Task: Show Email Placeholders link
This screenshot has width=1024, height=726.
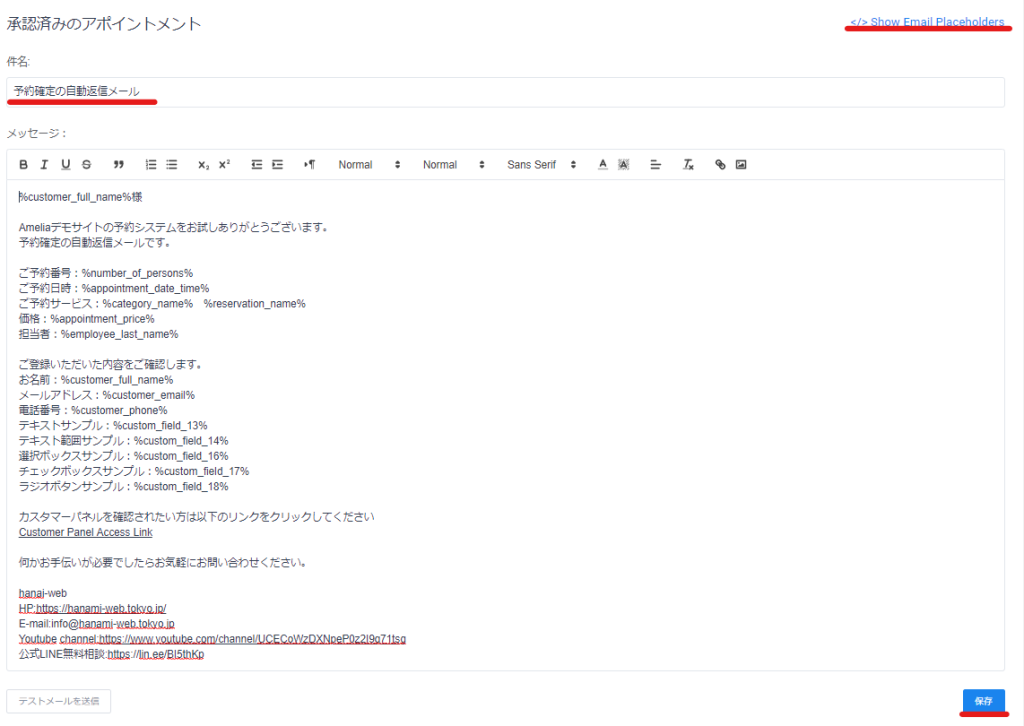Action: click(x=927, y=22)
